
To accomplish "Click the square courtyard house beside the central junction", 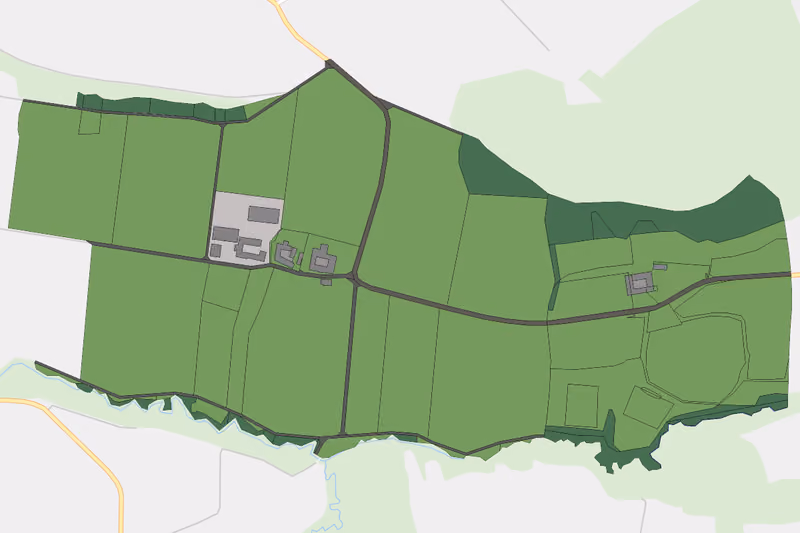I will [322, 259].
